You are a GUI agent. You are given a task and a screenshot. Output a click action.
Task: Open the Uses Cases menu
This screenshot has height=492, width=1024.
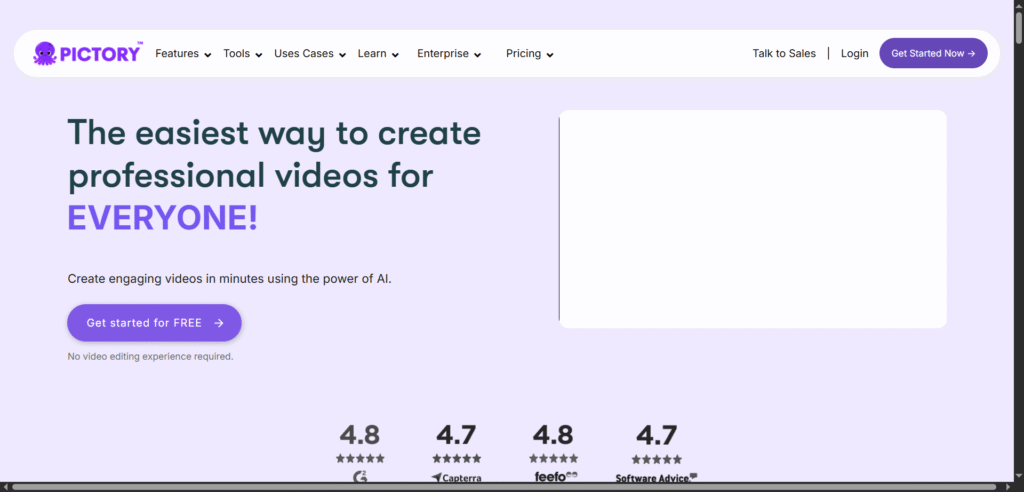point(304,54)
